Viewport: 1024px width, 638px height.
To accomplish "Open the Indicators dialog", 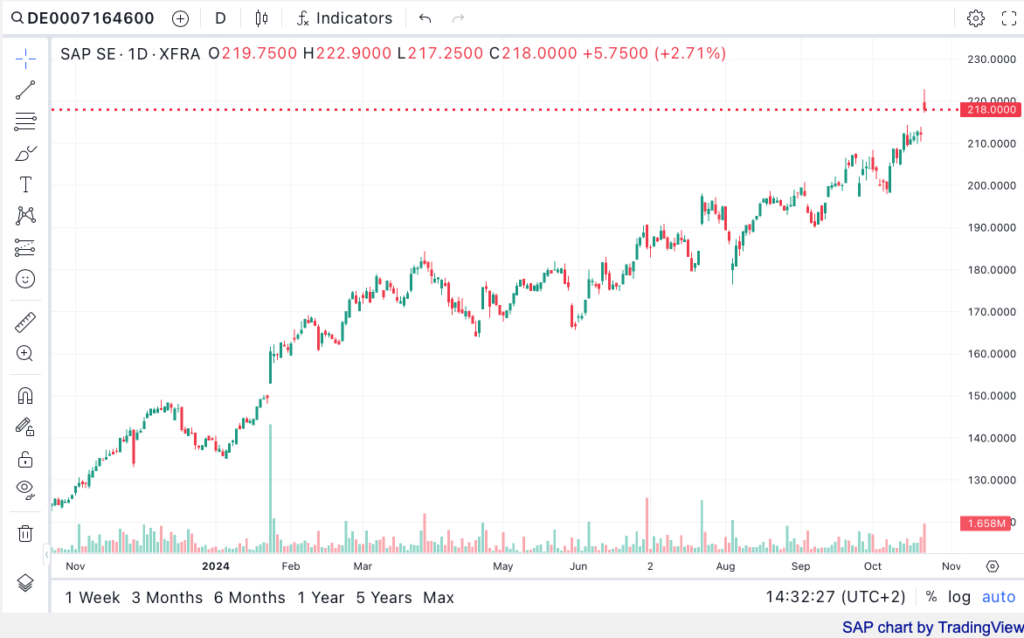I will pyautogui.click(x=344, y=18).
